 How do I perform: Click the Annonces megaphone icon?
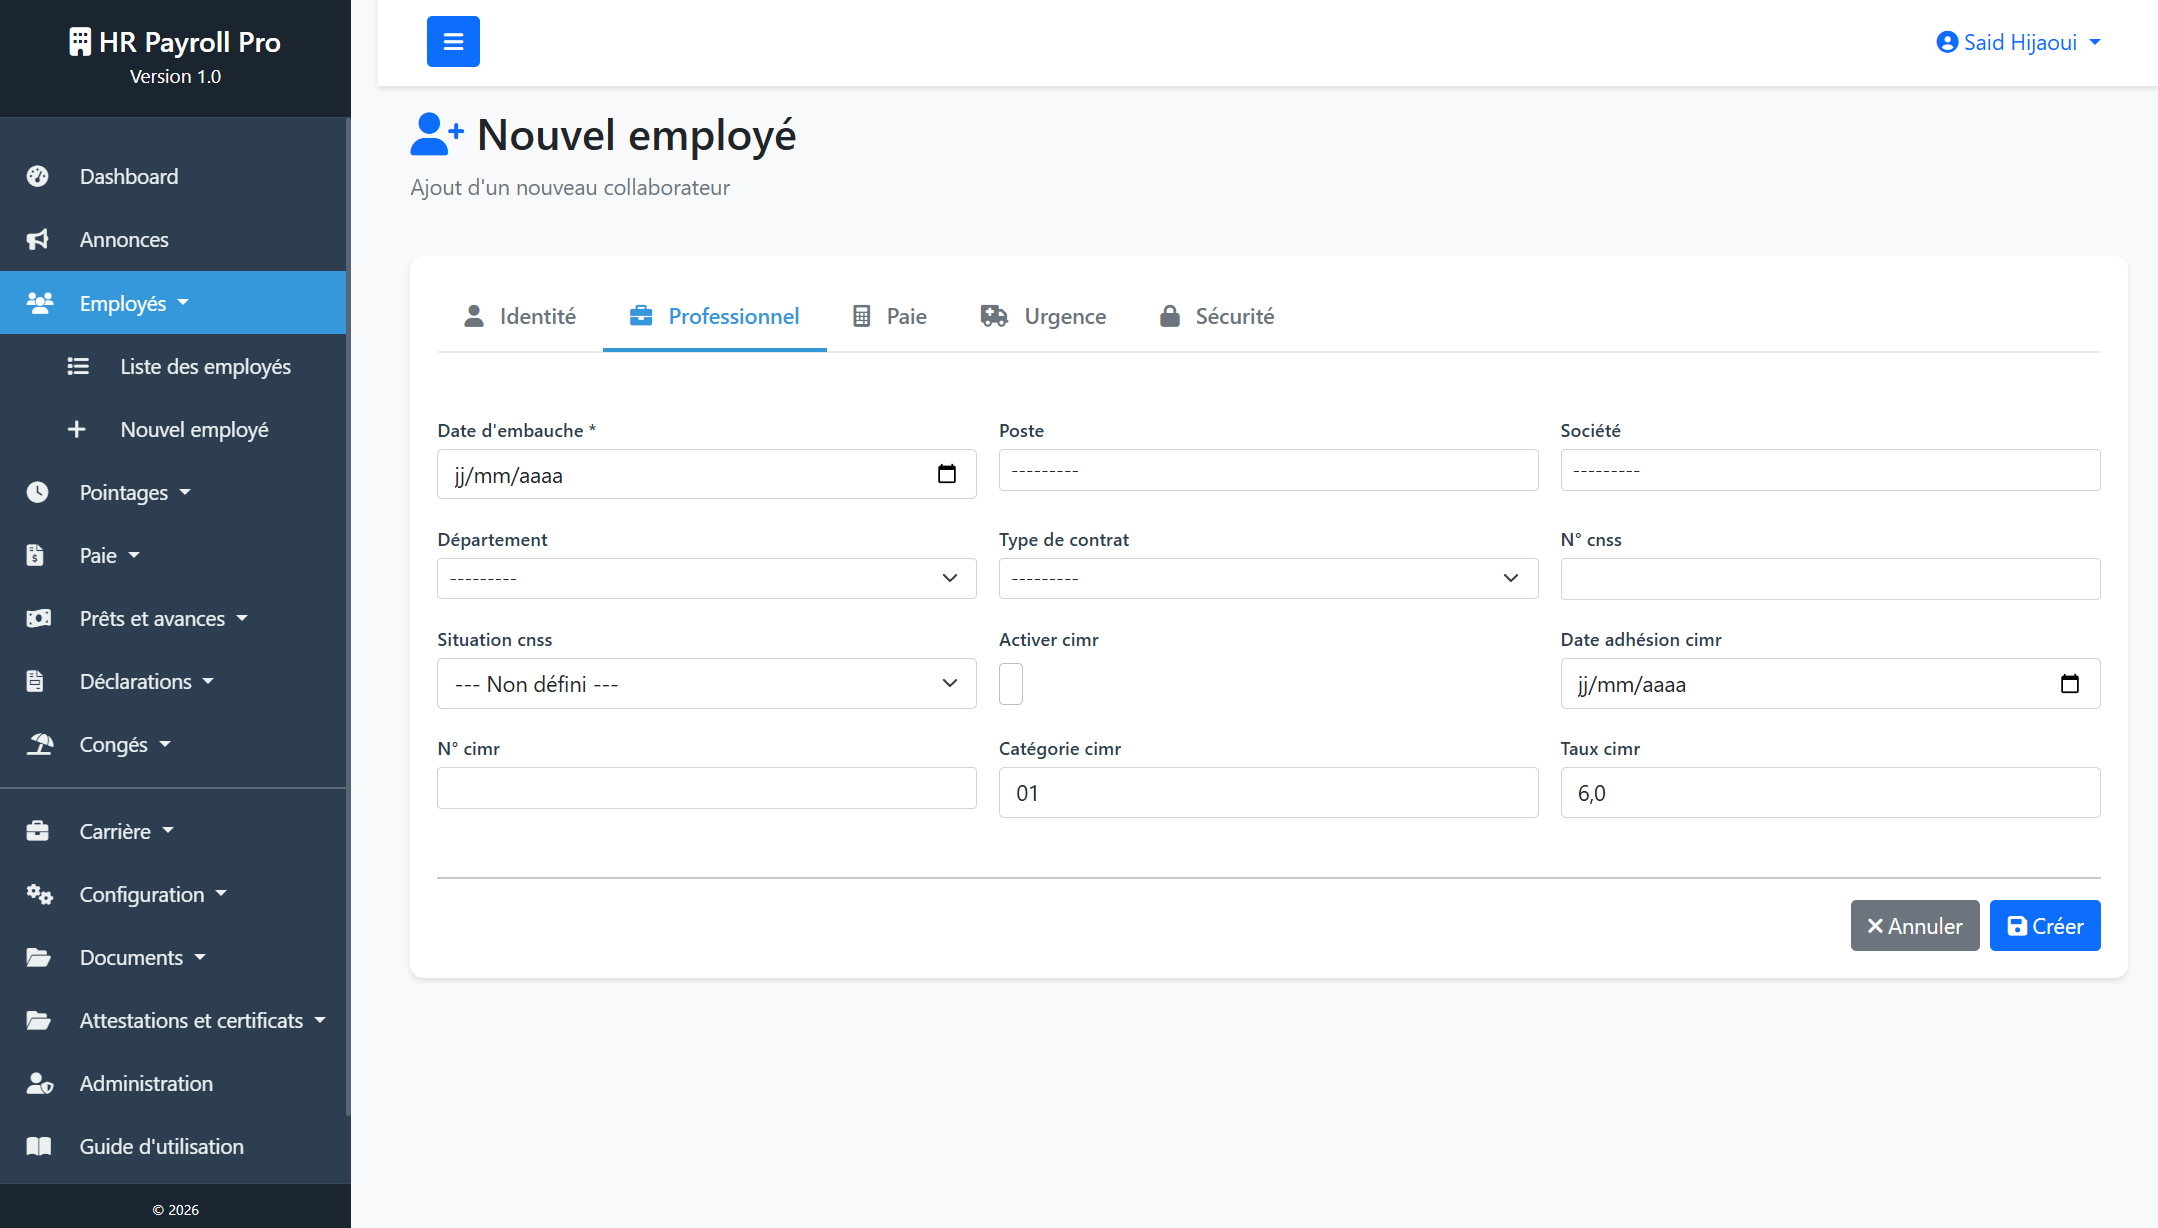tap(38, 240)
